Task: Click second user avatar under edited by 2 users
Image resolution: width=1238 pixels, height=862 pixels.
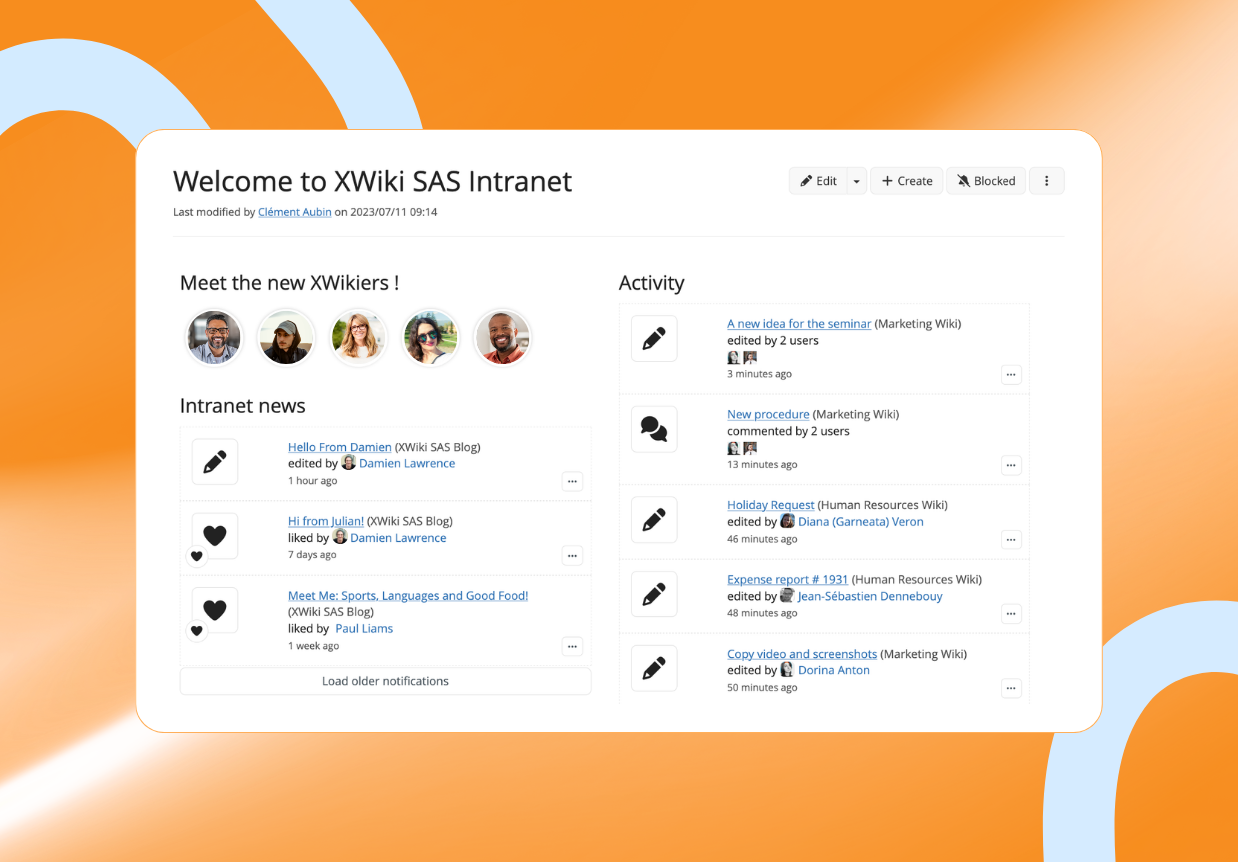Action: tap(750, 357)
